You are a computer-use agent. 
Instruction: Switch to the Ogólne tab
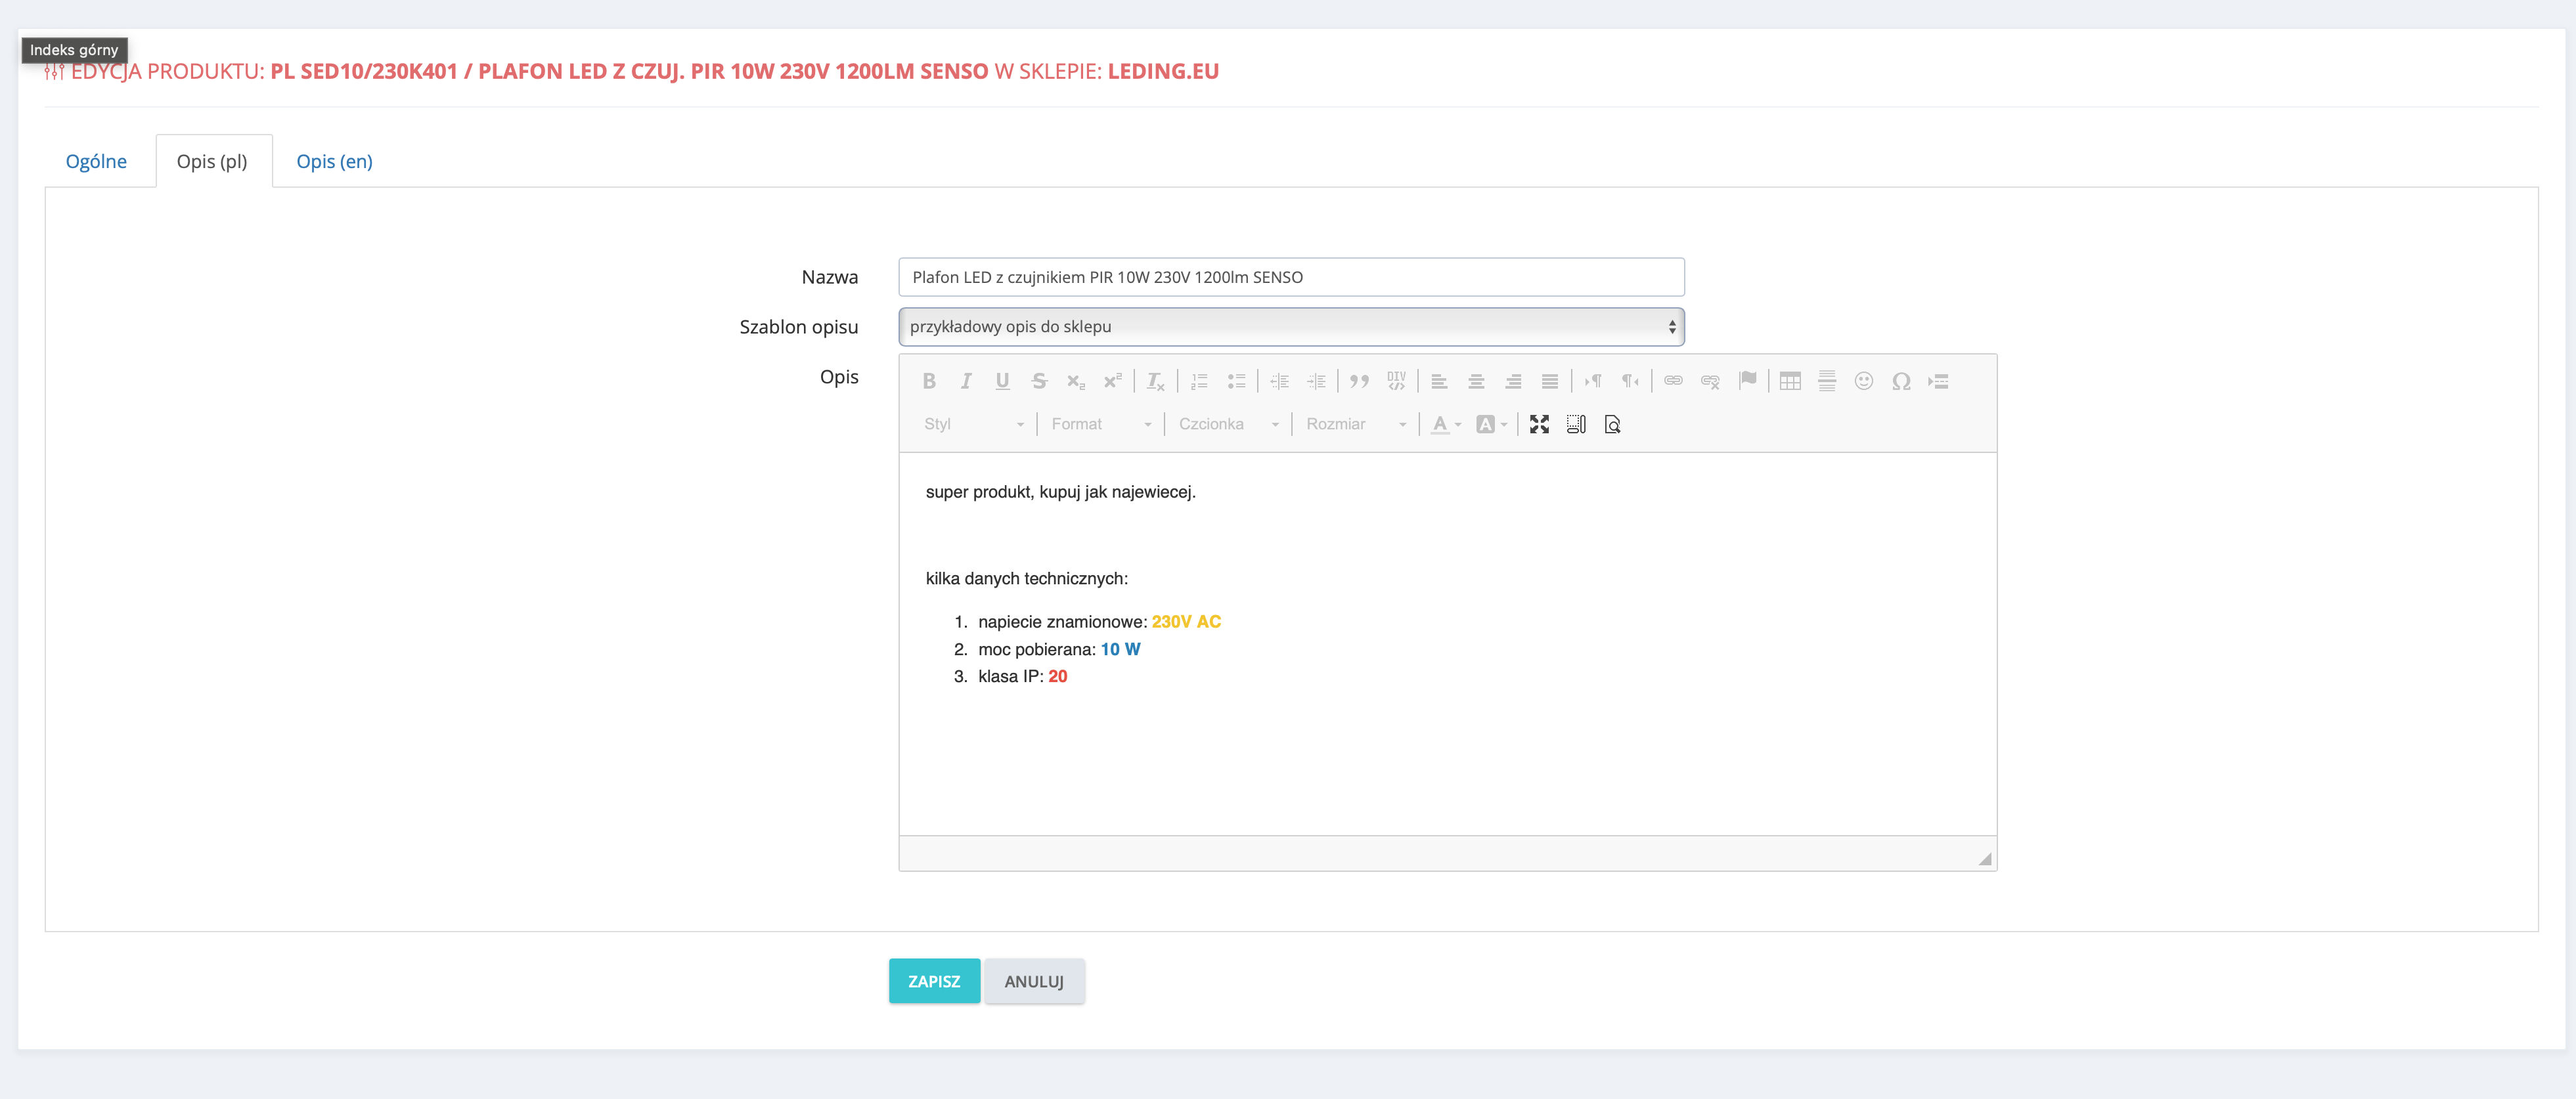click(96, 161)
